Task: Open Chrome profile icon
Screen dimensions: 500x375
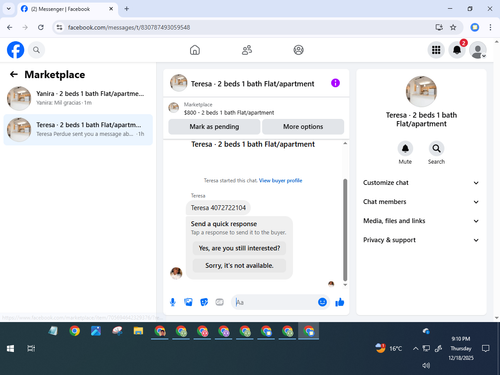Action: (x=475, y=27)
